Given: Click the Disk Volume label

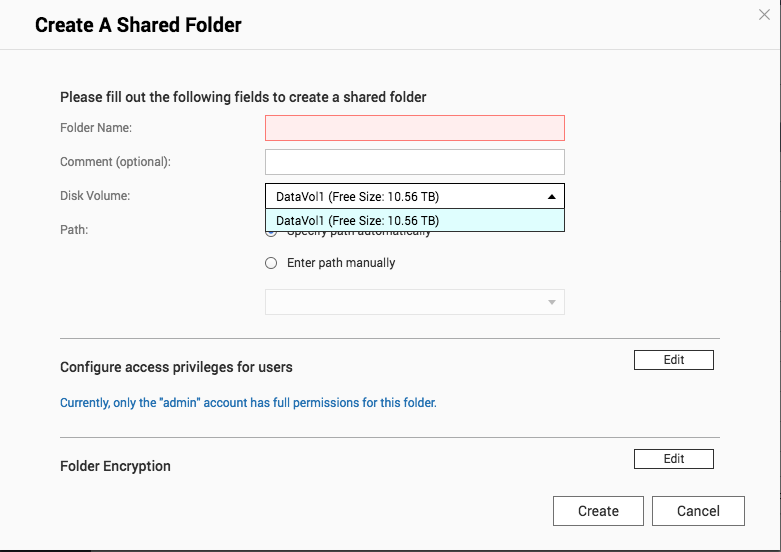Looking at the screenshot, I should 95,196.
